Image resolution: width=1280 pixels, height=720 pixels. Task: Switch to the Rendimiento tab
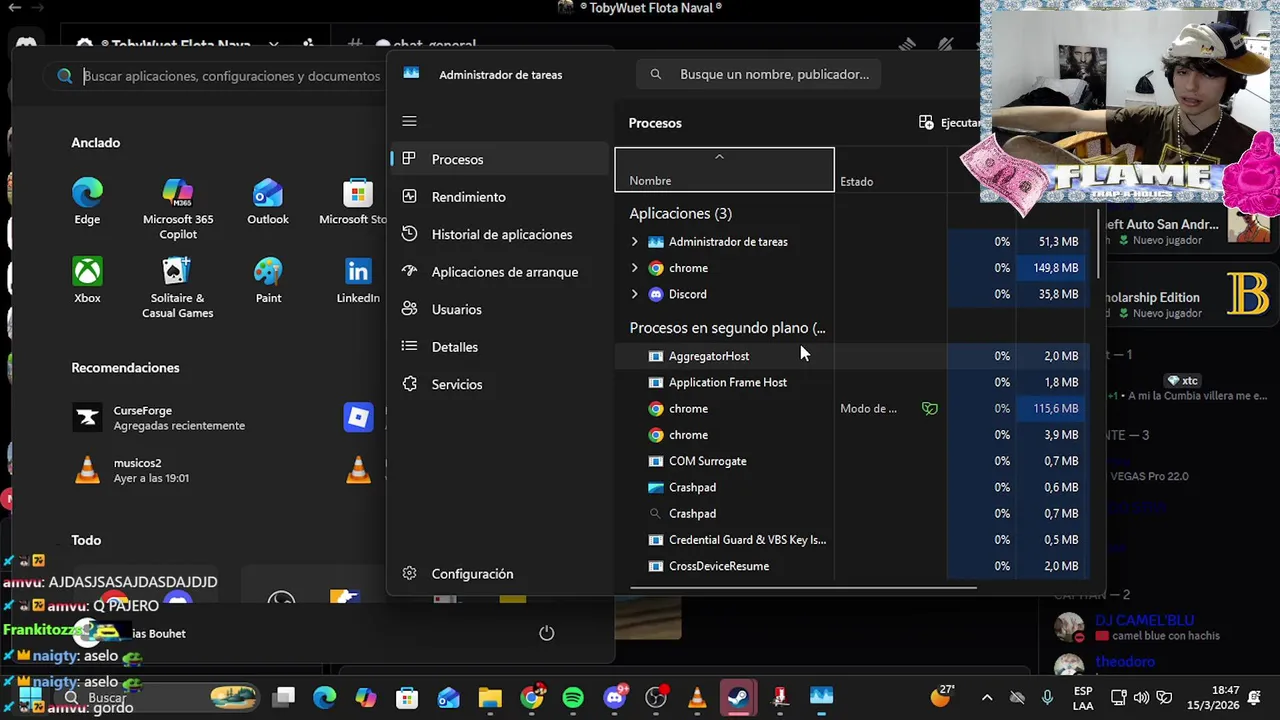(500, 197)
